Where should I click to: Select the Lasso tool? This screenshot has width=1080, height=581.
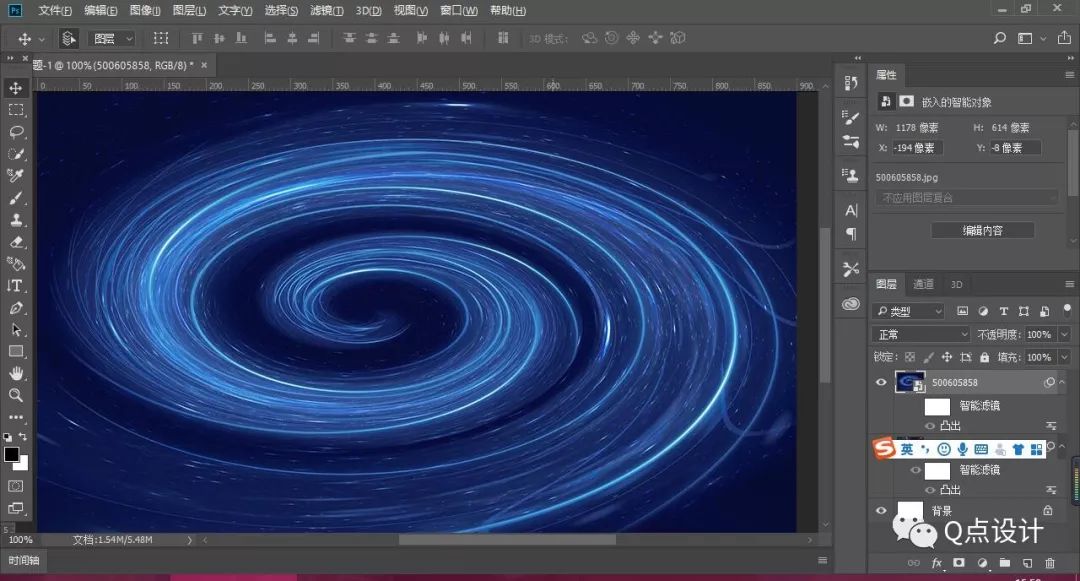point(16,132)
